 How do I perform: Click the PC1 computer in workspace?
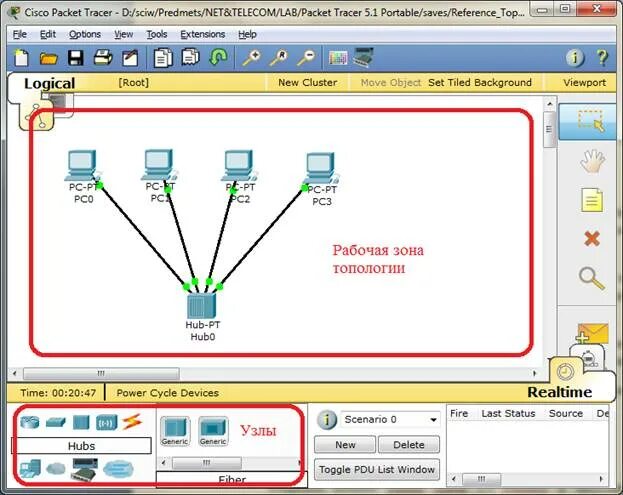pyautogui.click(x=159, y=164)
